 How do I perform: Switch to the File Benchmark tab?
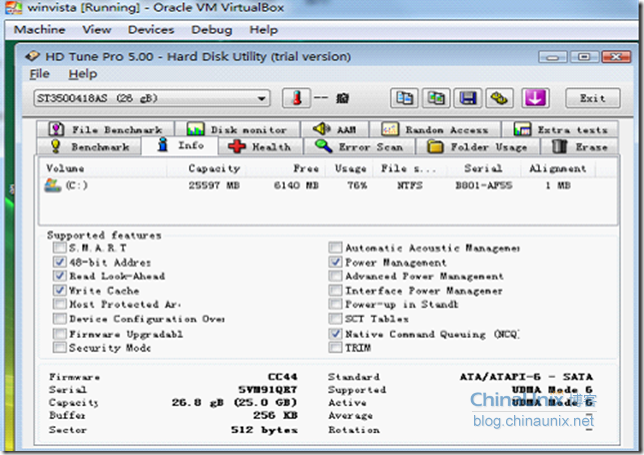[105, 130]
